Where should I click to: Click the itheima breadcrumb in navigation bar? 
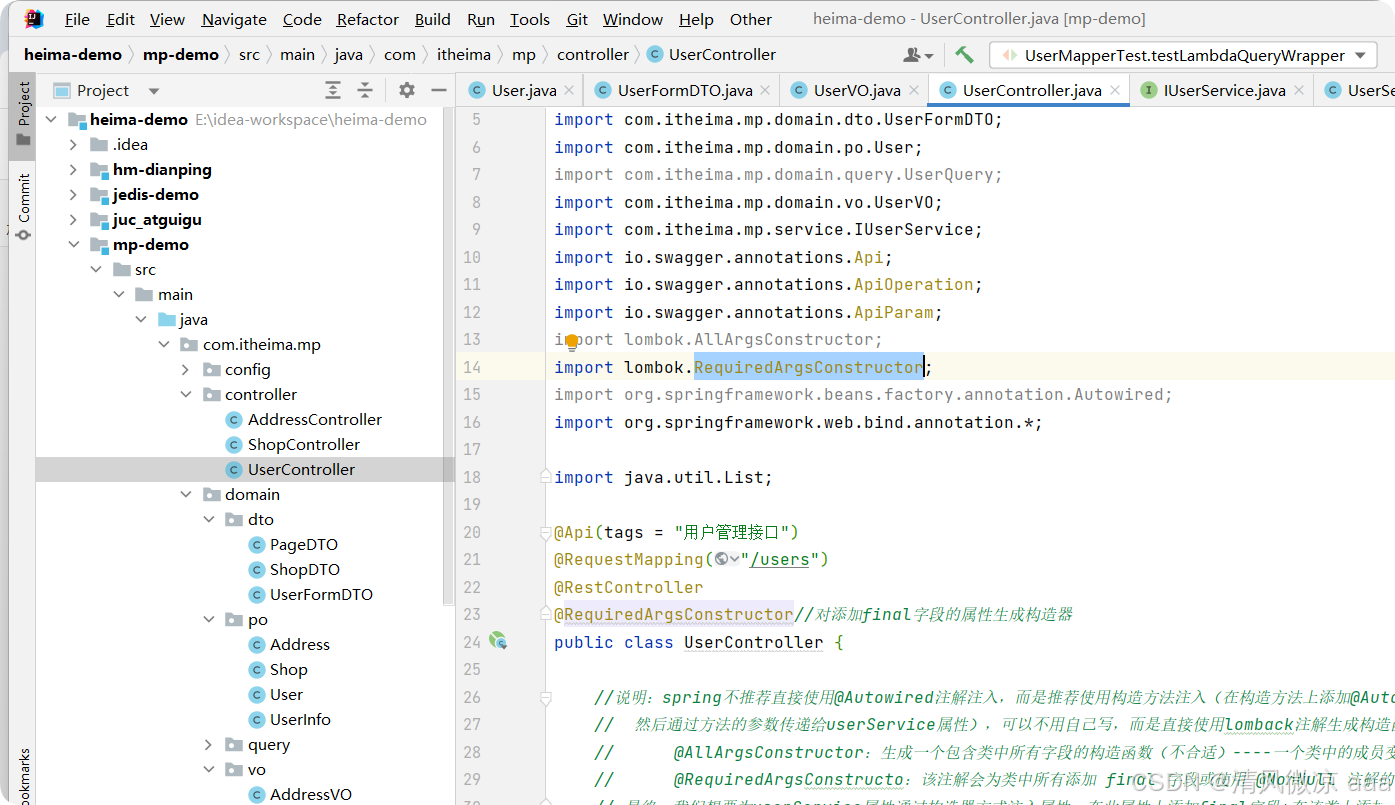click(464, 55)
